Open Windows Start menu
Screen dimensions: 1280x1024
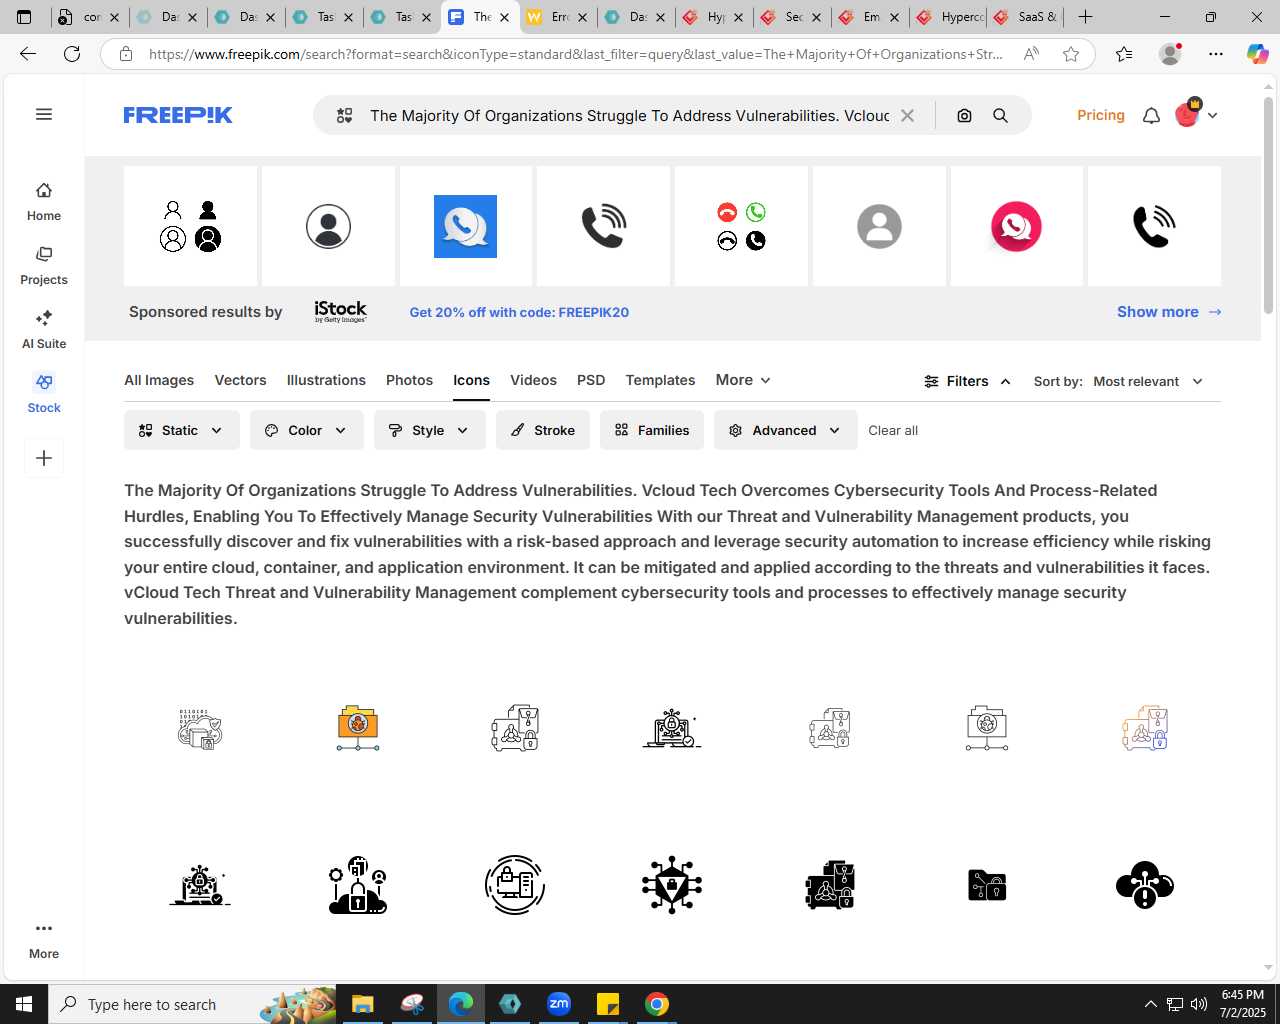point(24,1004)
